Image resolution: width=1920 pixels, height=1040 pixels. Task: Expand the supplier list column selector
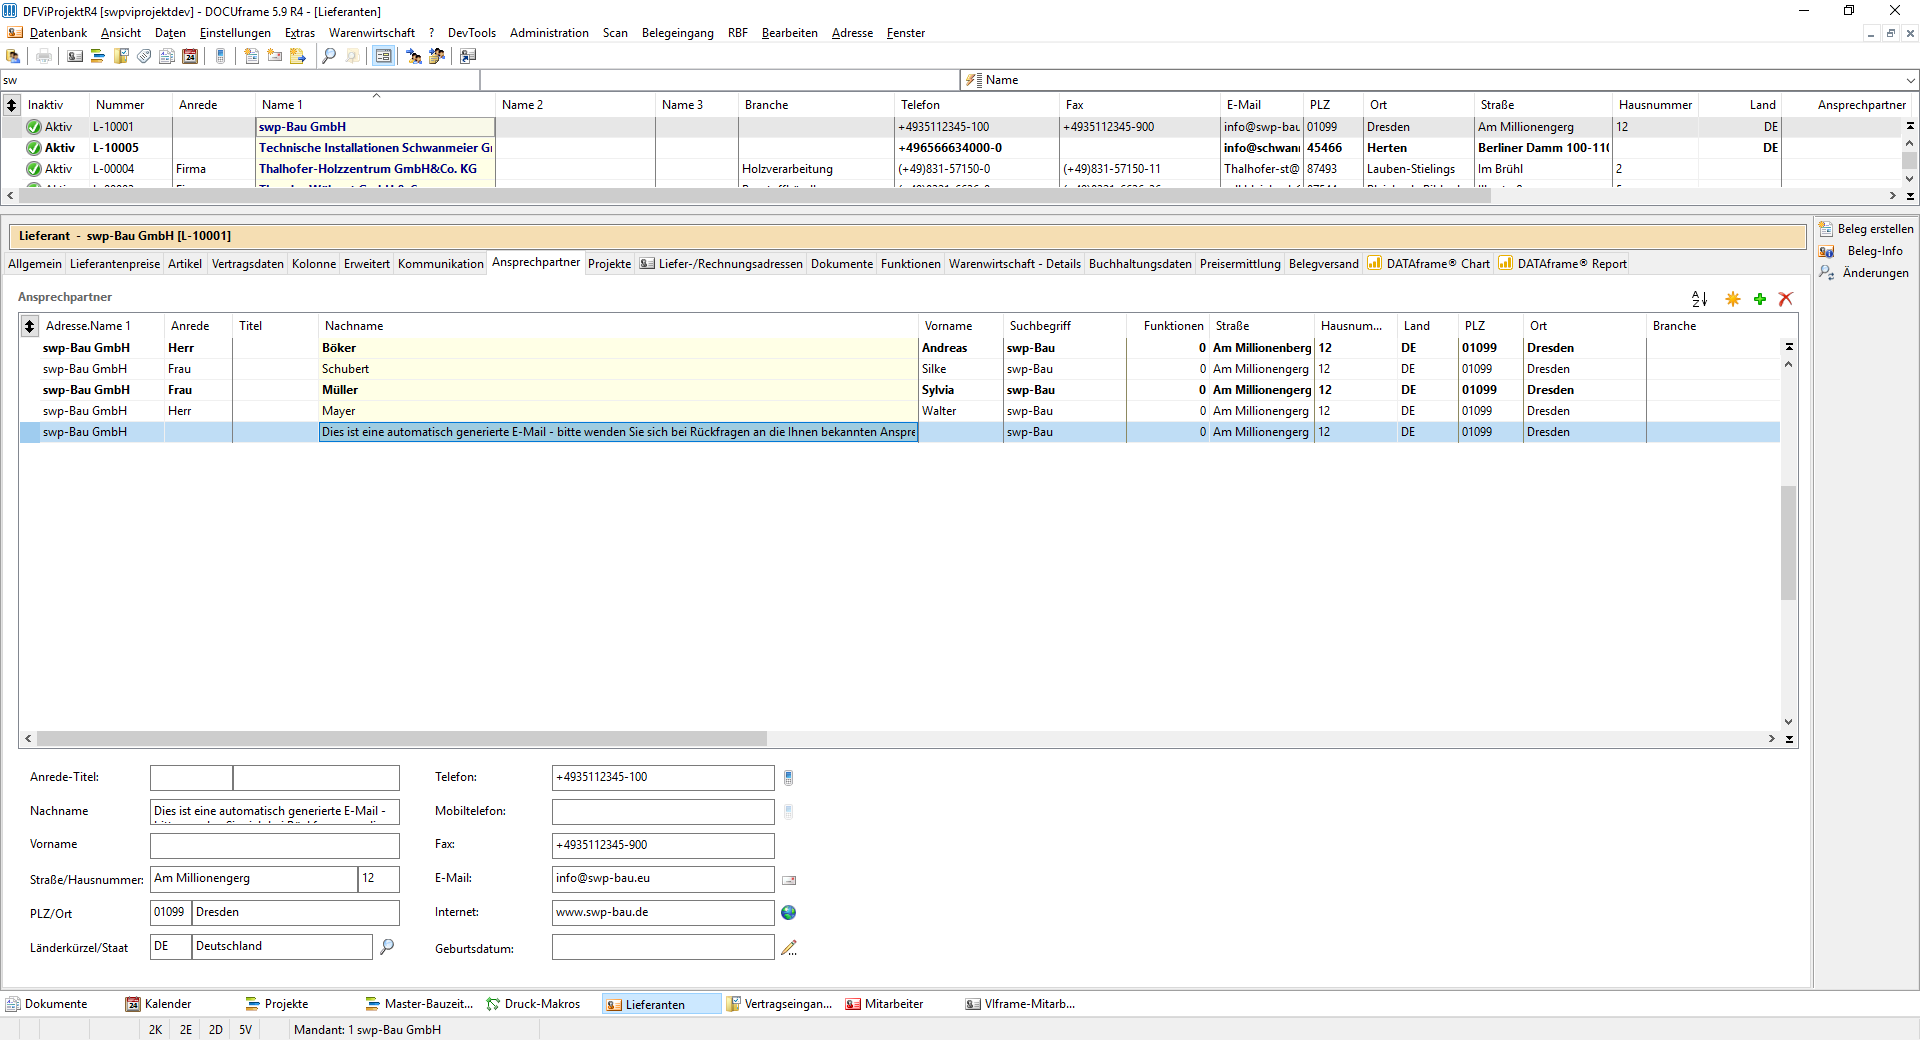click(11, 105)
